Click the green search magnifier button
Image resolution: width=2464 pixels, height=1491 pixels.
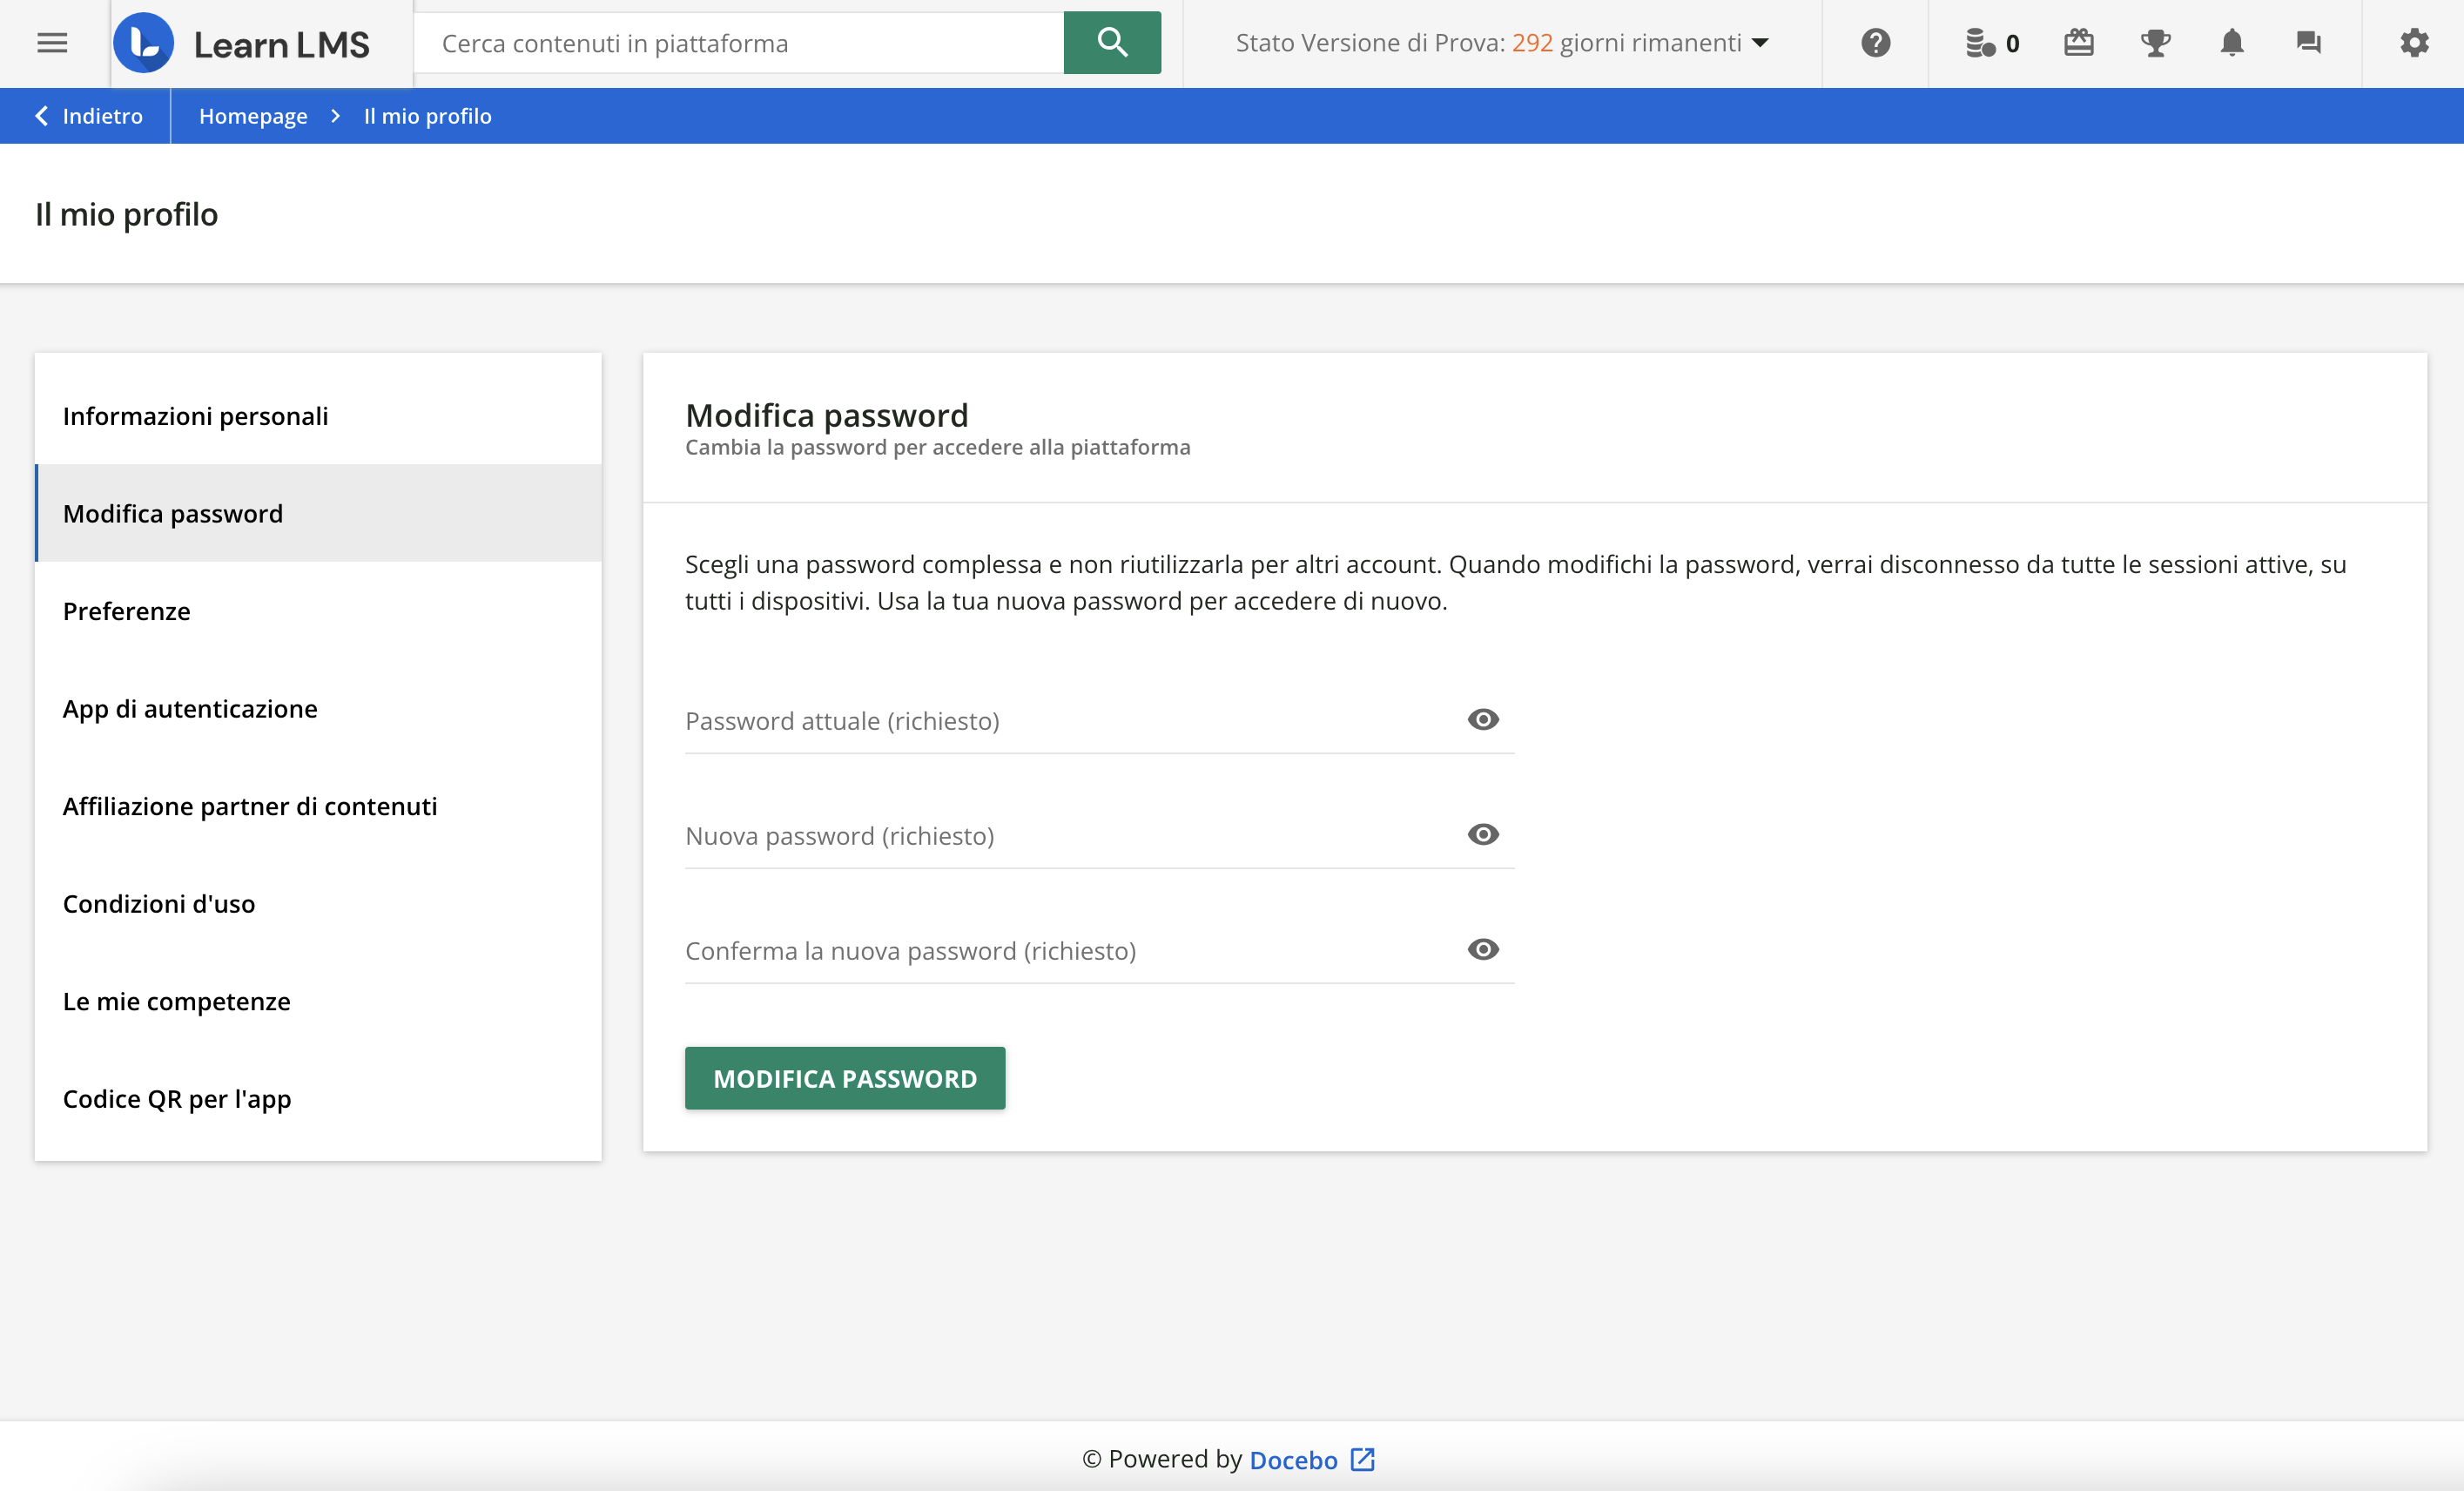(x=1112, y=43)
